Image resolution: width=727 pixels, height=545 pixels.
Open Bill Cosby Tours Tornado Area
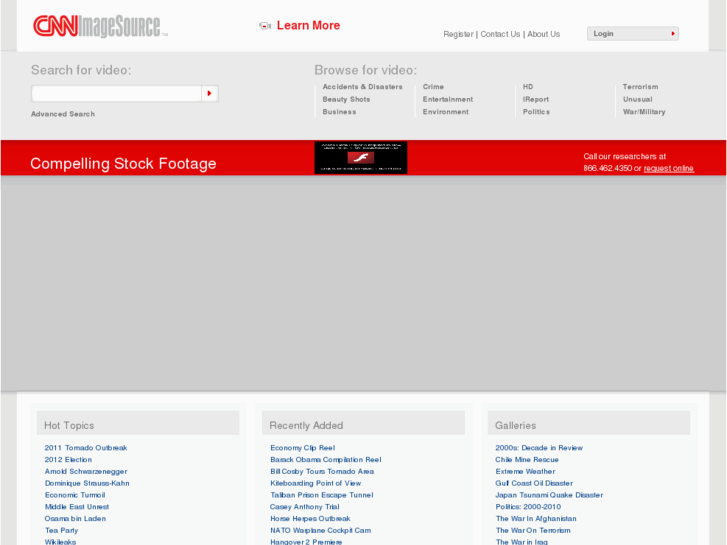click(322, 472)
